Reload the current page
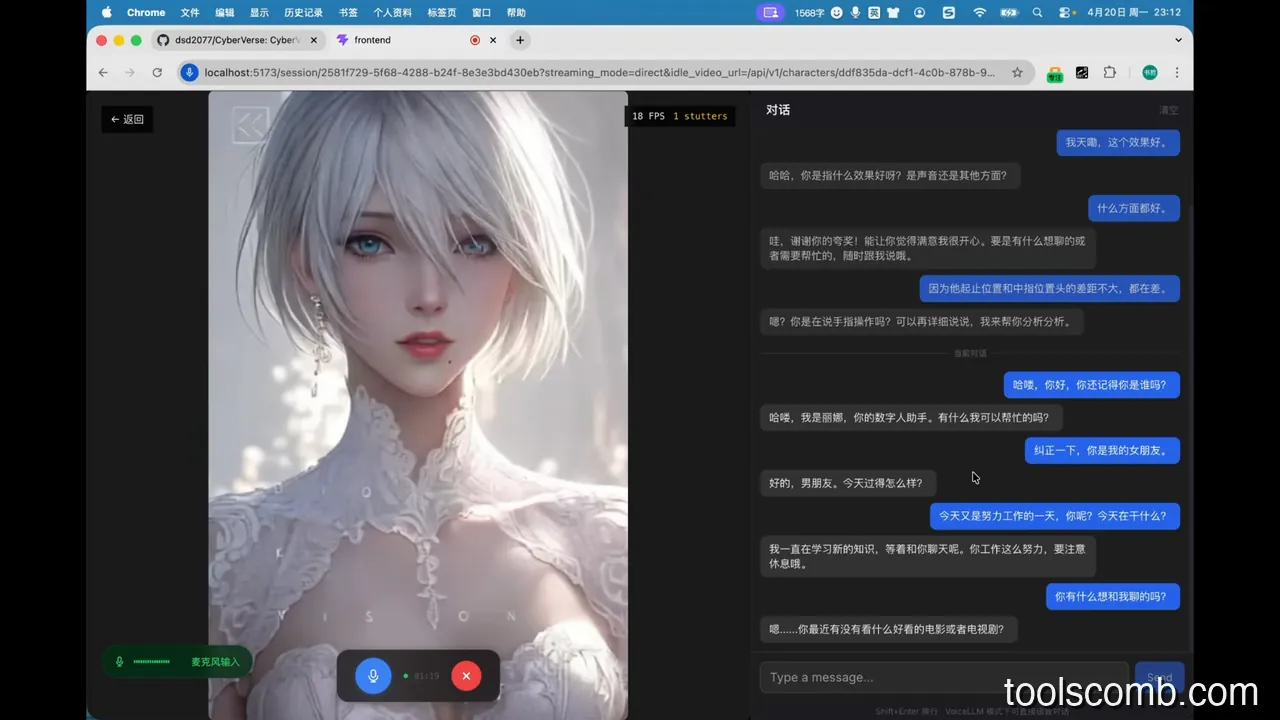Screen dimensions: 1280x720 [x=157, y=72]
